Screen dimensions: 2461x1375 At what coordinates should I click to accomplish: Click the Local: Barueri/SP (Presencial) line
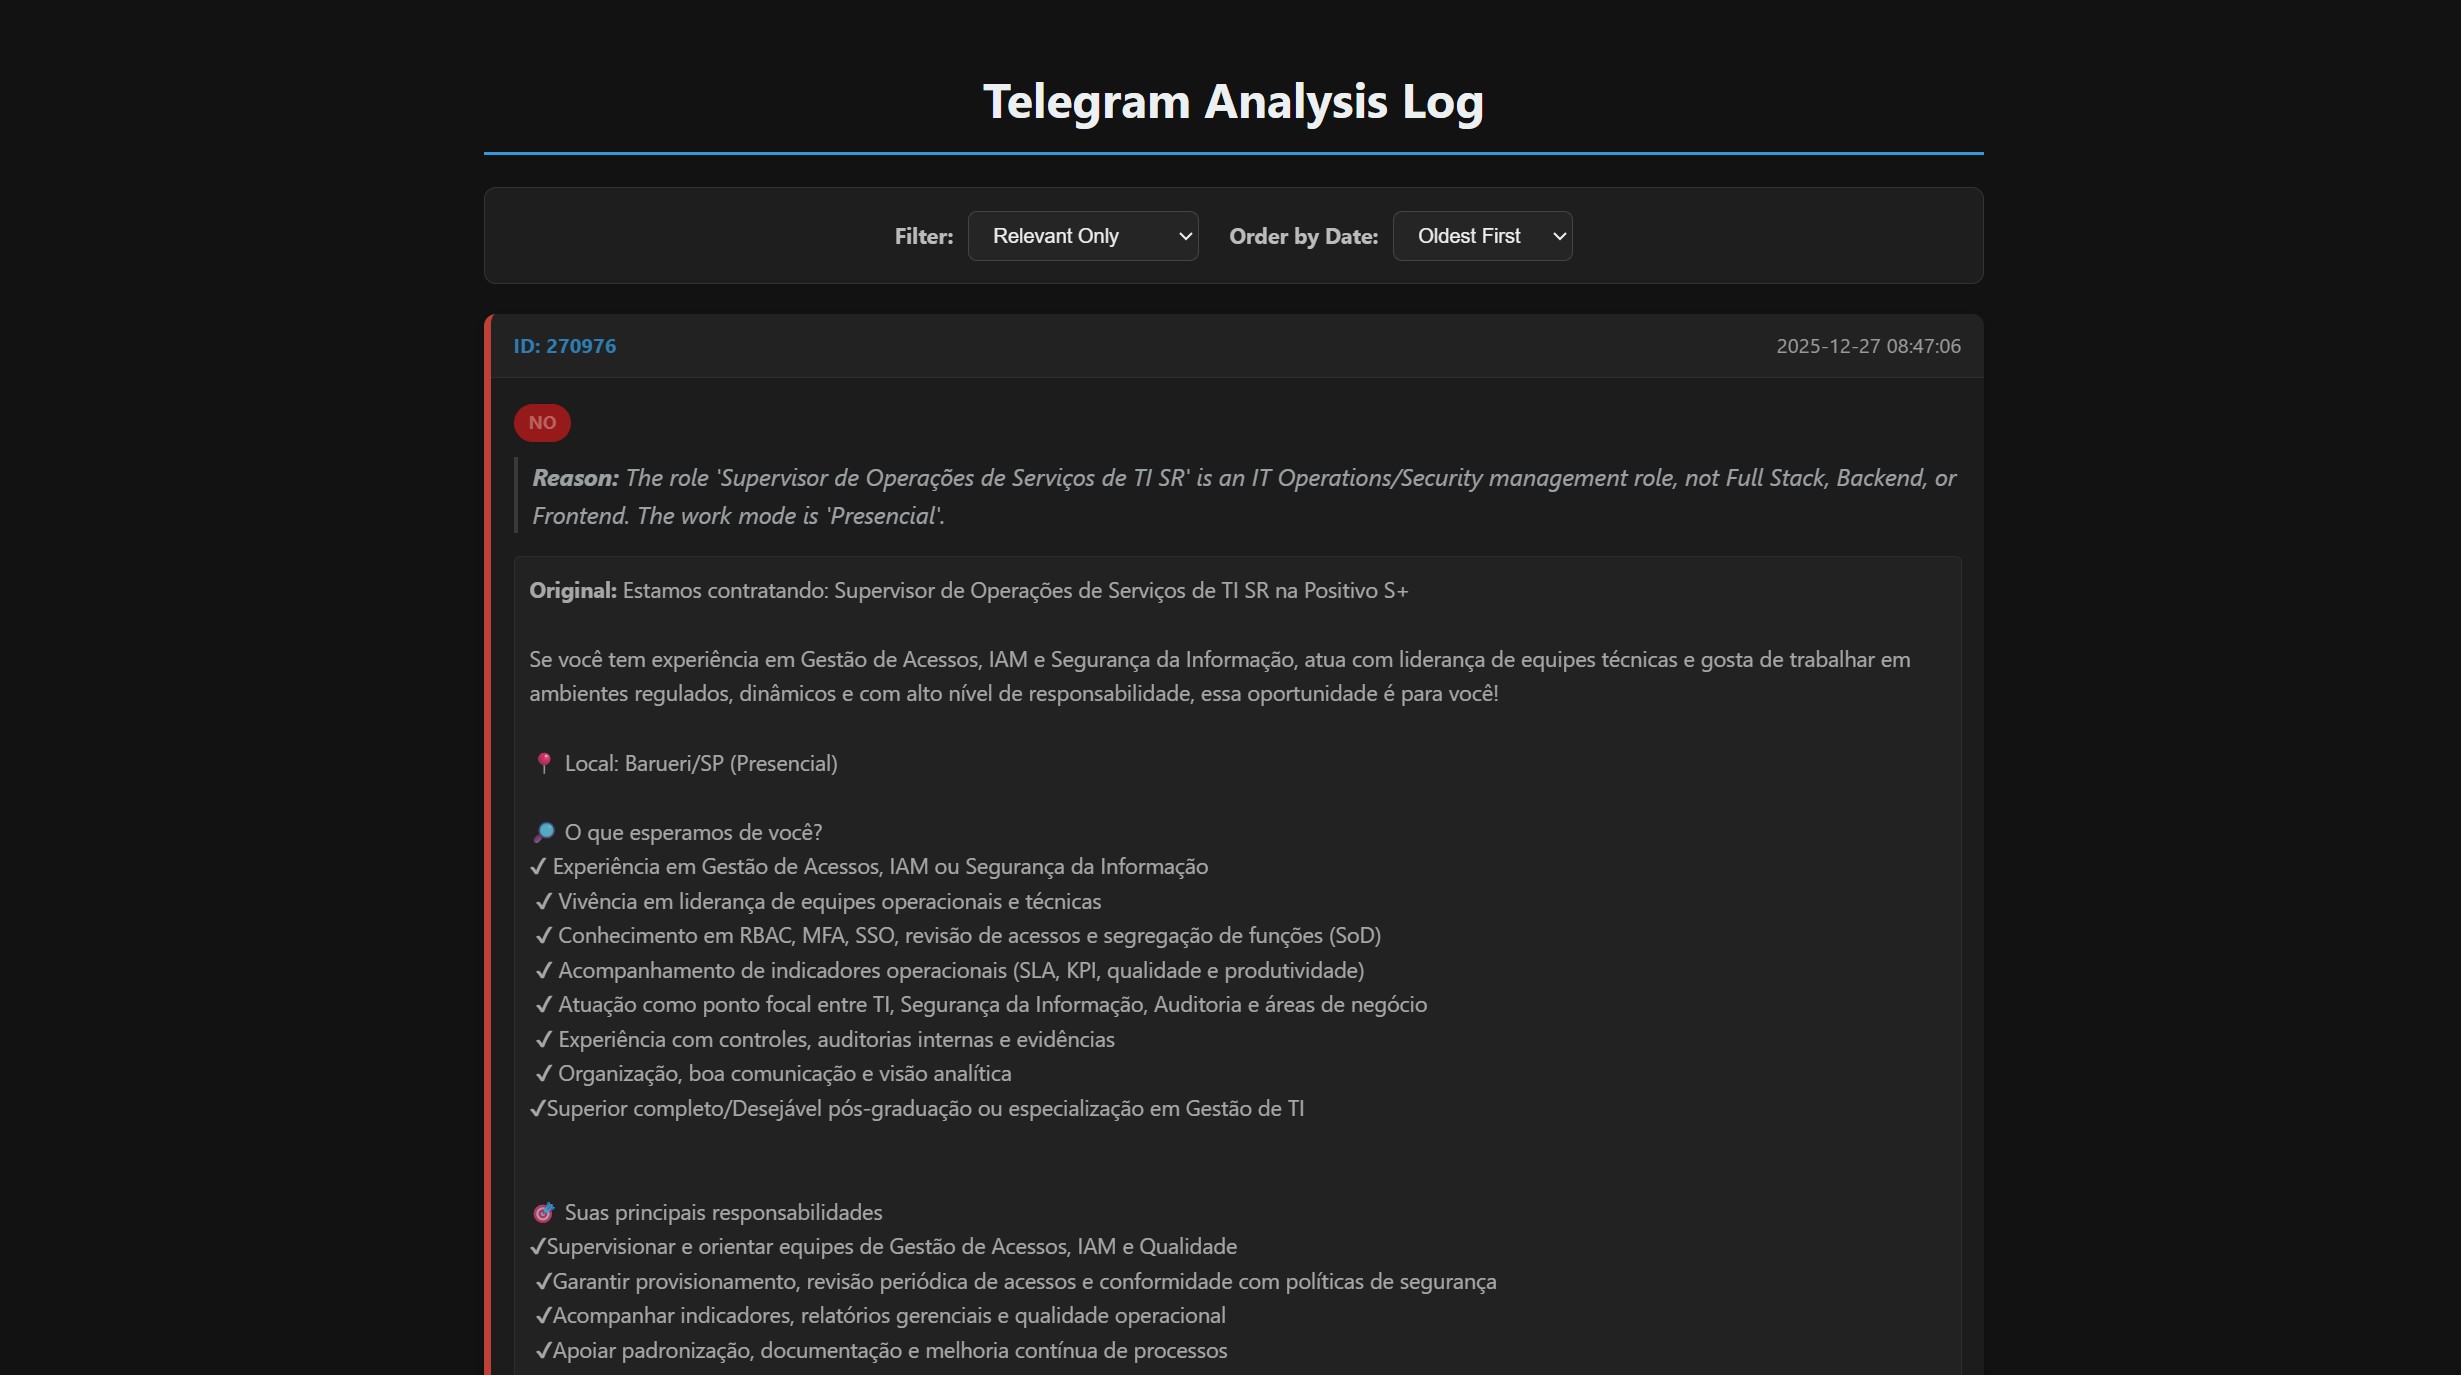(x=700, y=764)
